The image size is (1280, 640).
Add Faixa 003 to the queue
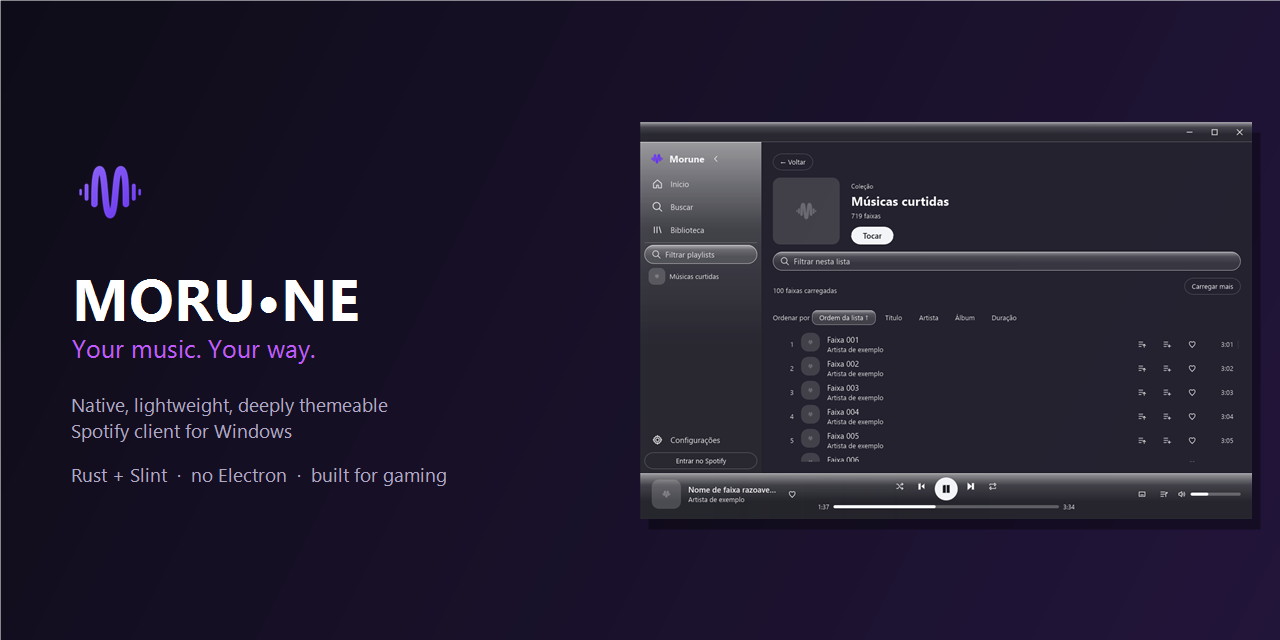point(1167,393)
